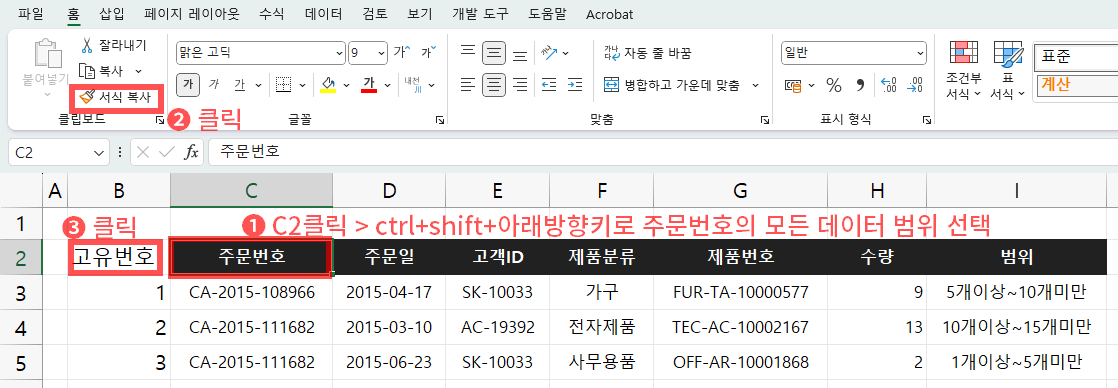Increase font size with 가^ icon

402,52
